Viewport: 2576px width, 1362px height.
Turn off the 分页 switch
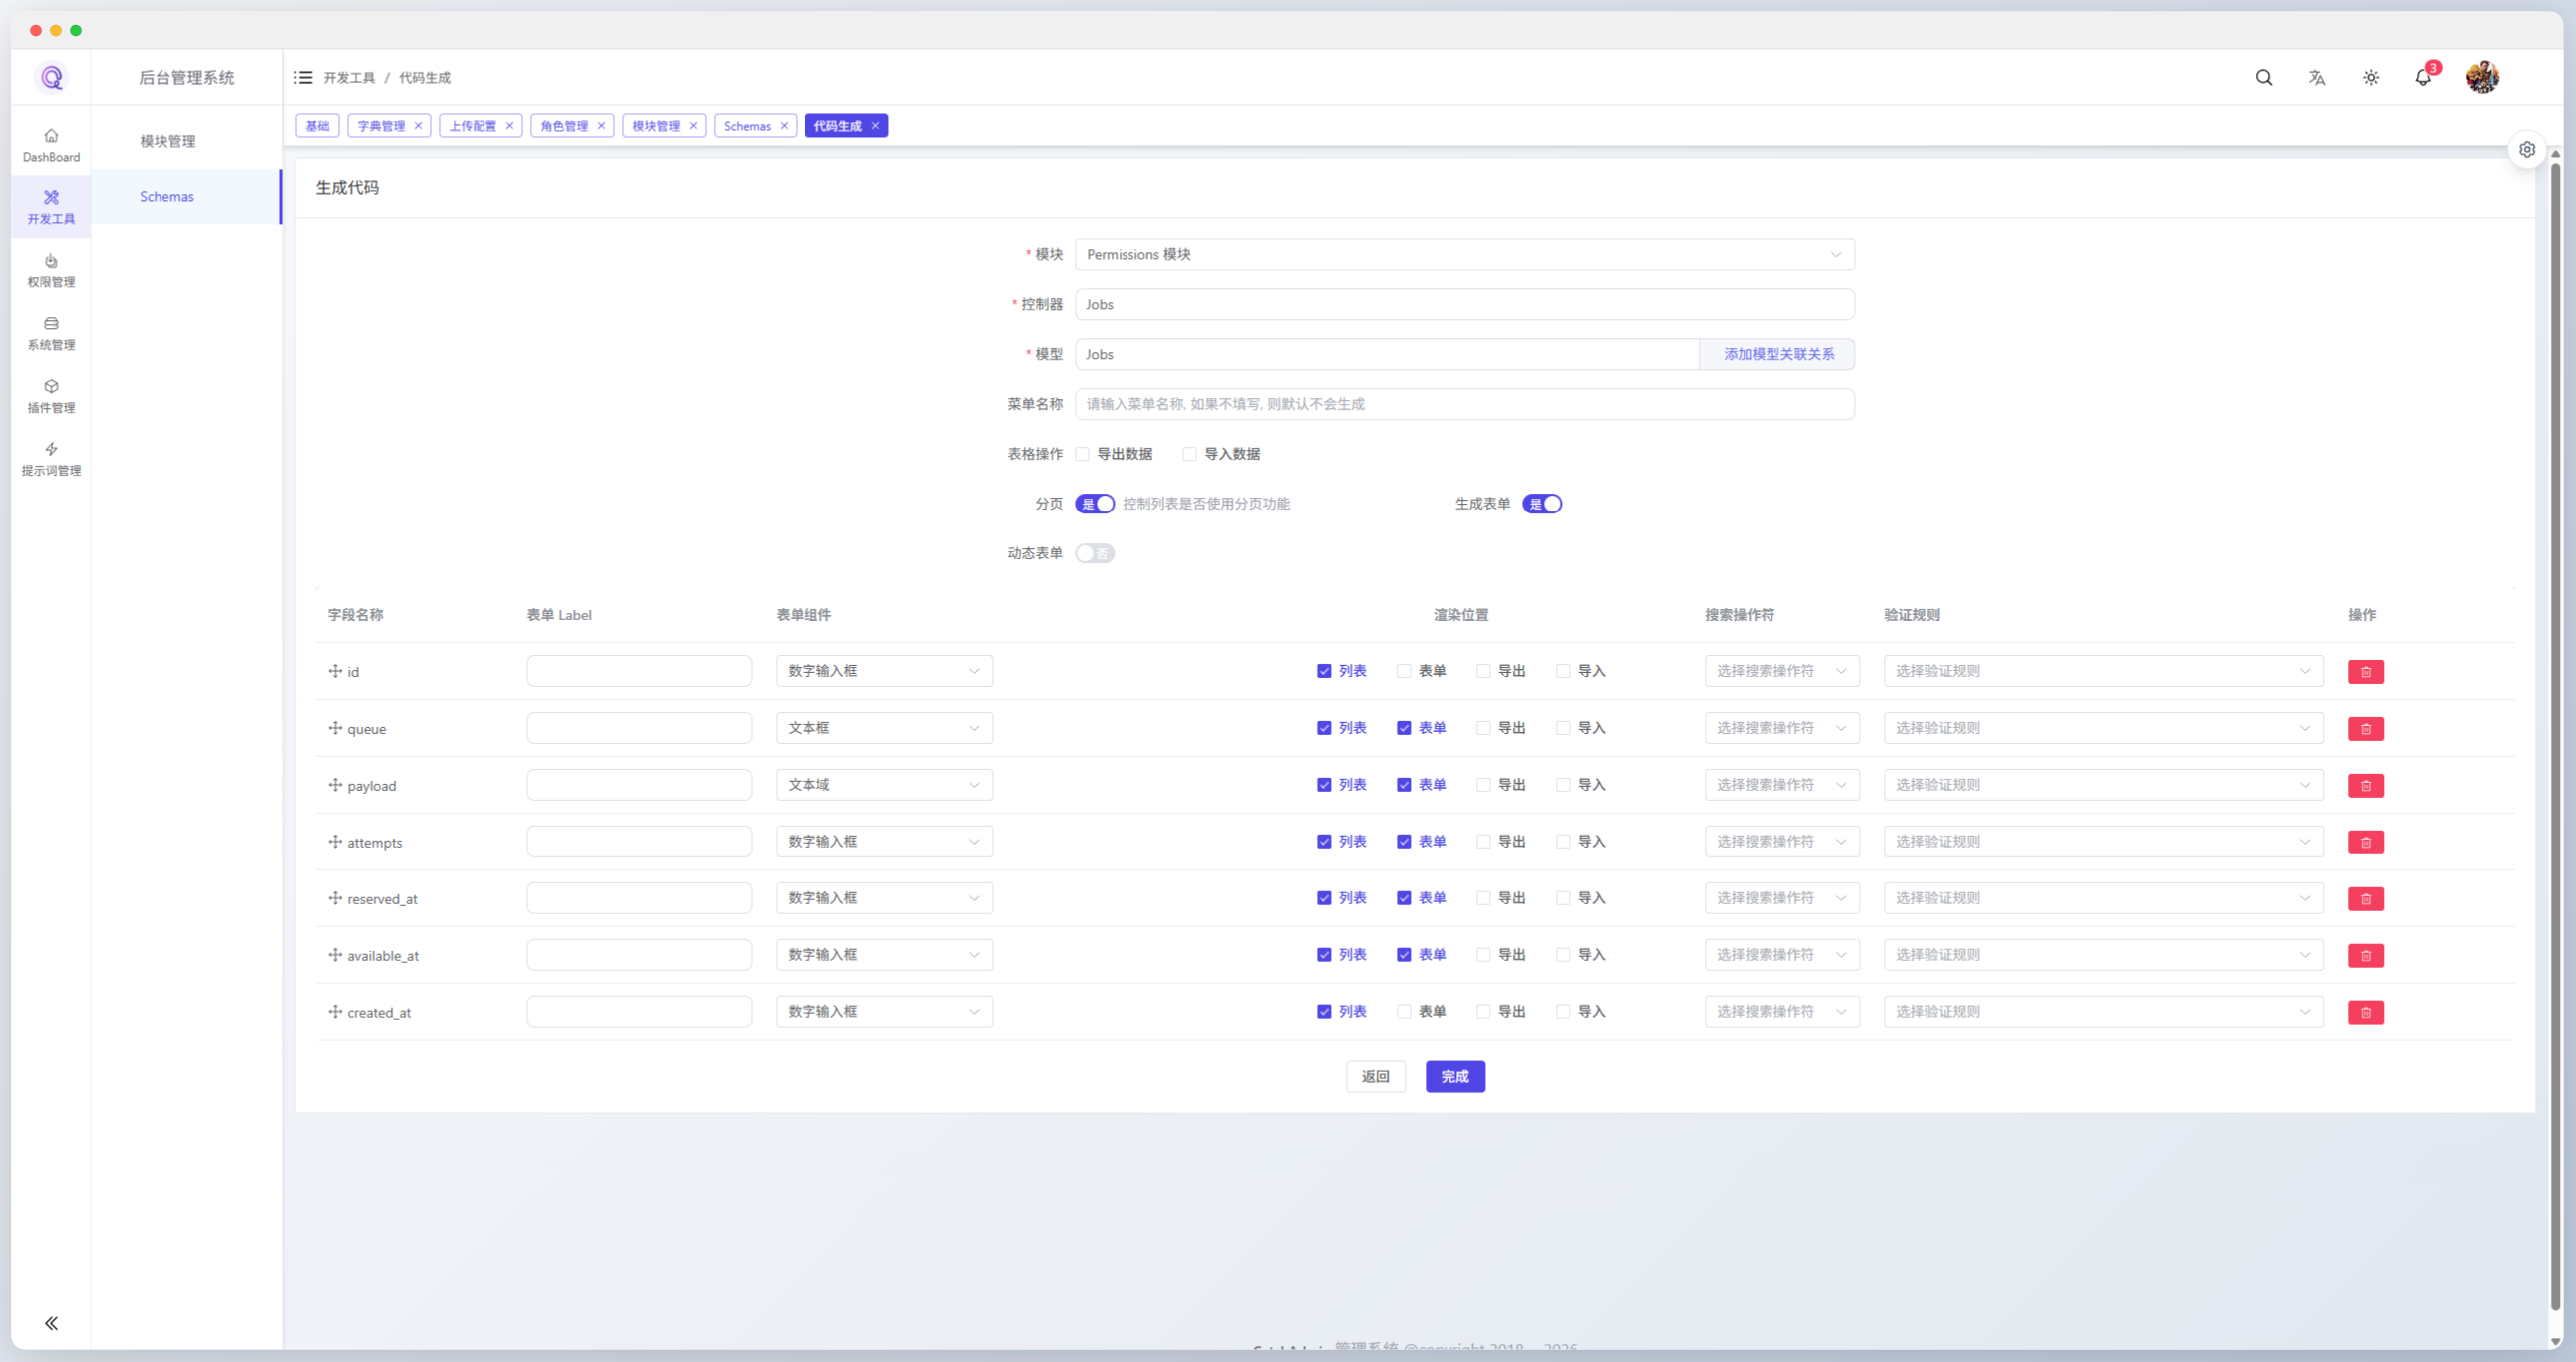(x=1094, y=504)
